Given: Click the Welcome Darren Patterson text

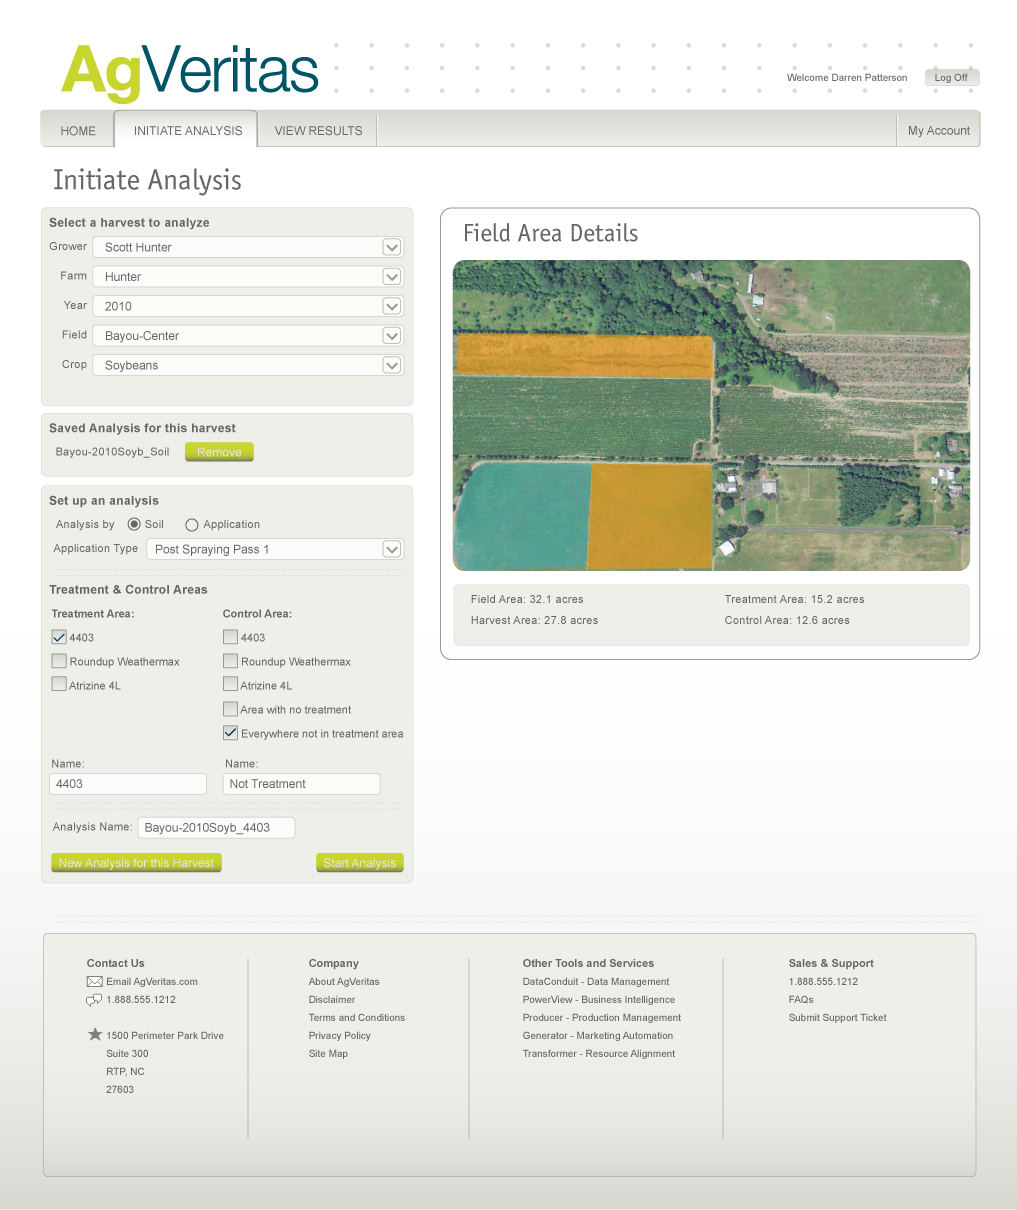Looking at the screenshot, I should coord(847,77).
